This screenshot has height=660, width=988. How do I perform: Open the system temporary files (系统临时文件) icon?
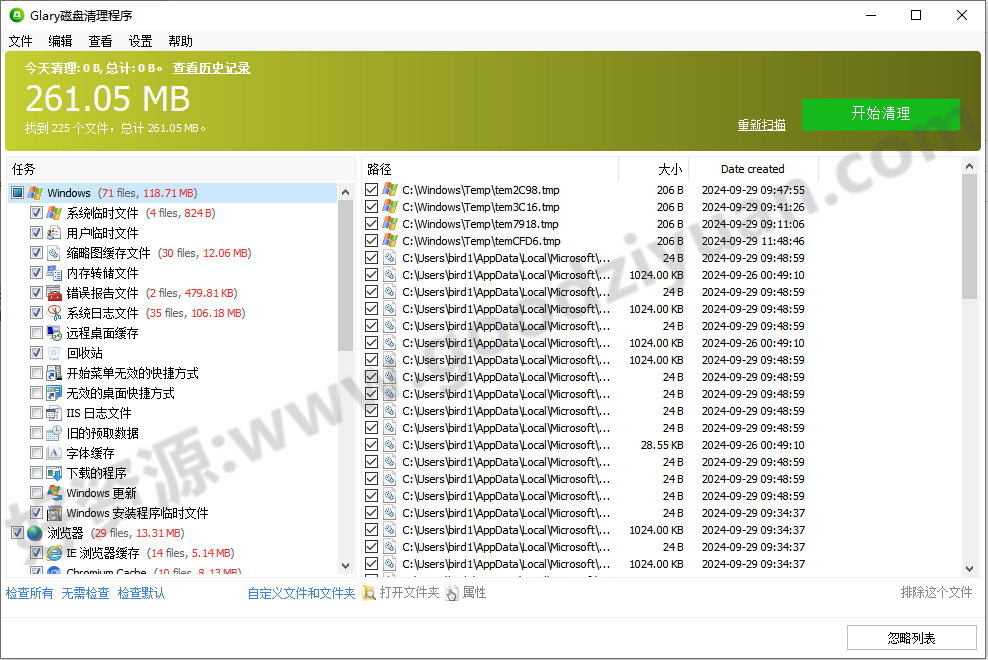coord(52,212)
